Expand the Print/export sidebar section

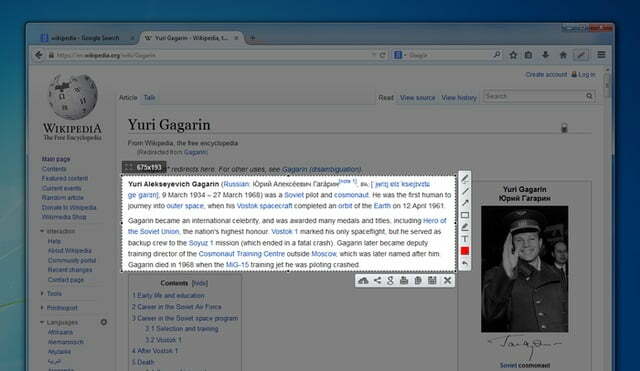[x=42, y=307]
